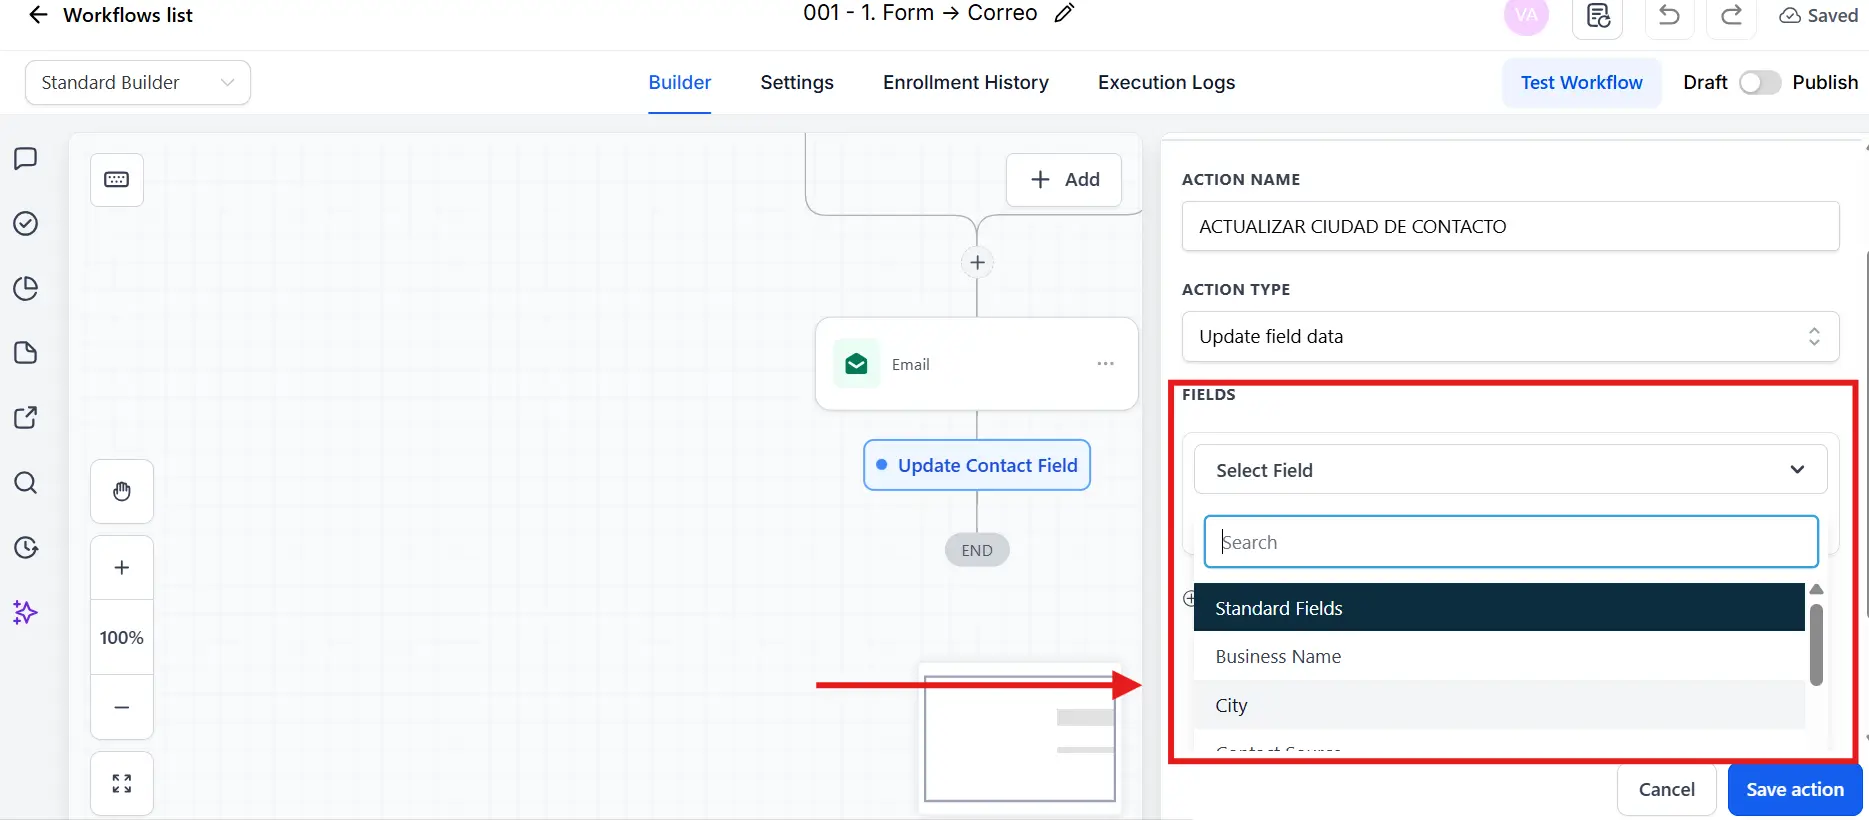
Task: Click the field list scrollbar thumb
Action: (1816, 644)
